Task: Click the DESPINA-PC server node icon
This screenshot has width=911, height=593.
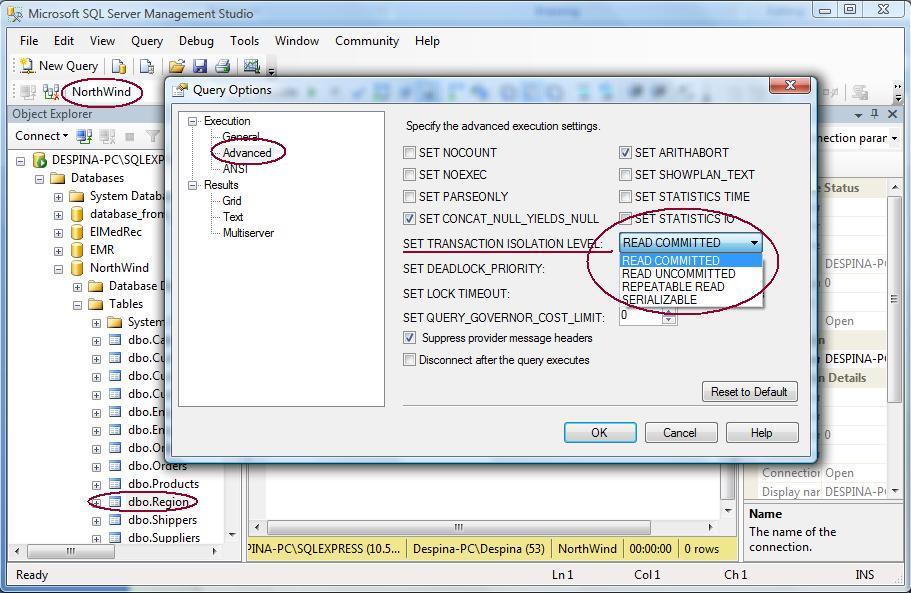Action: coord(40,160)
